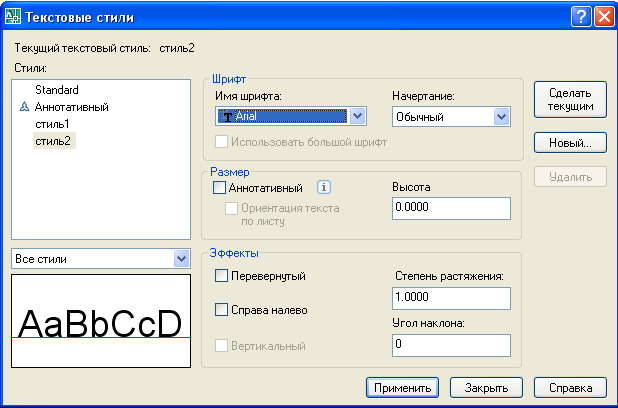Click the Справка button
The width and height of the screenshot is (618, 408).
(570, 388)
